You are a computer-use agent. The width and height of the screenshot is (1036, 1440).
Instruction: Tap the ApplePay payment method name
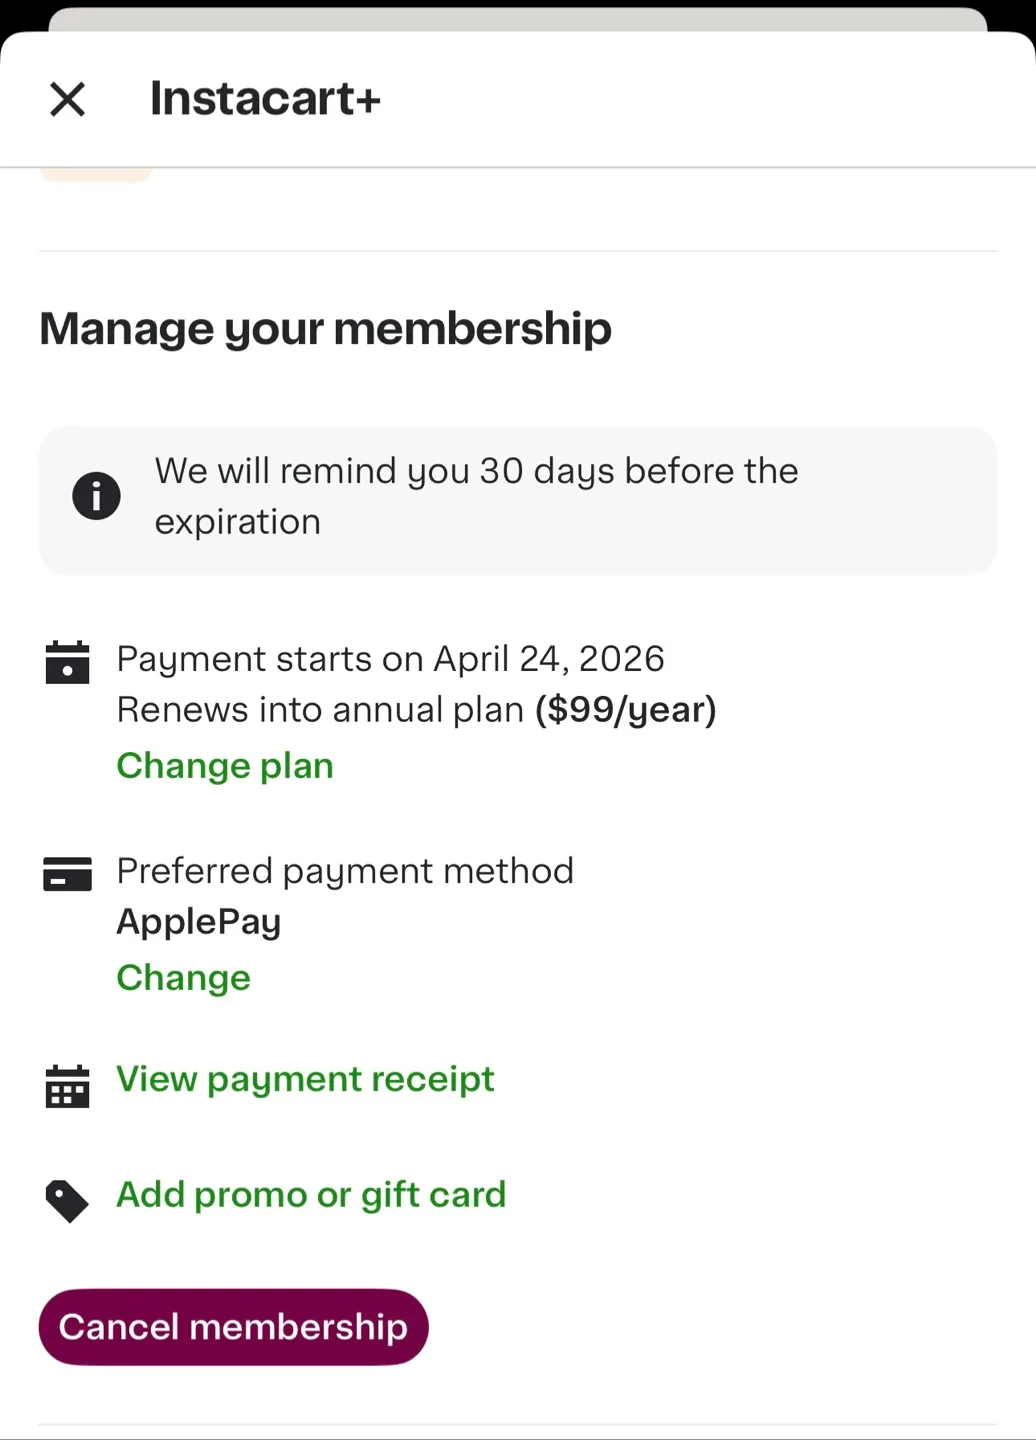(x=199, y=922)
